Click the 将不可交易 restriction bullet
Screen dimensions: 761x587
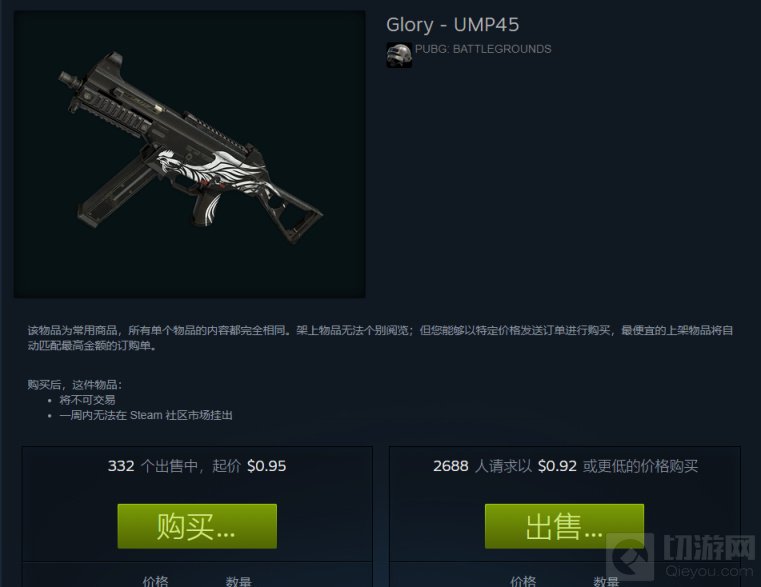[87, 400]
